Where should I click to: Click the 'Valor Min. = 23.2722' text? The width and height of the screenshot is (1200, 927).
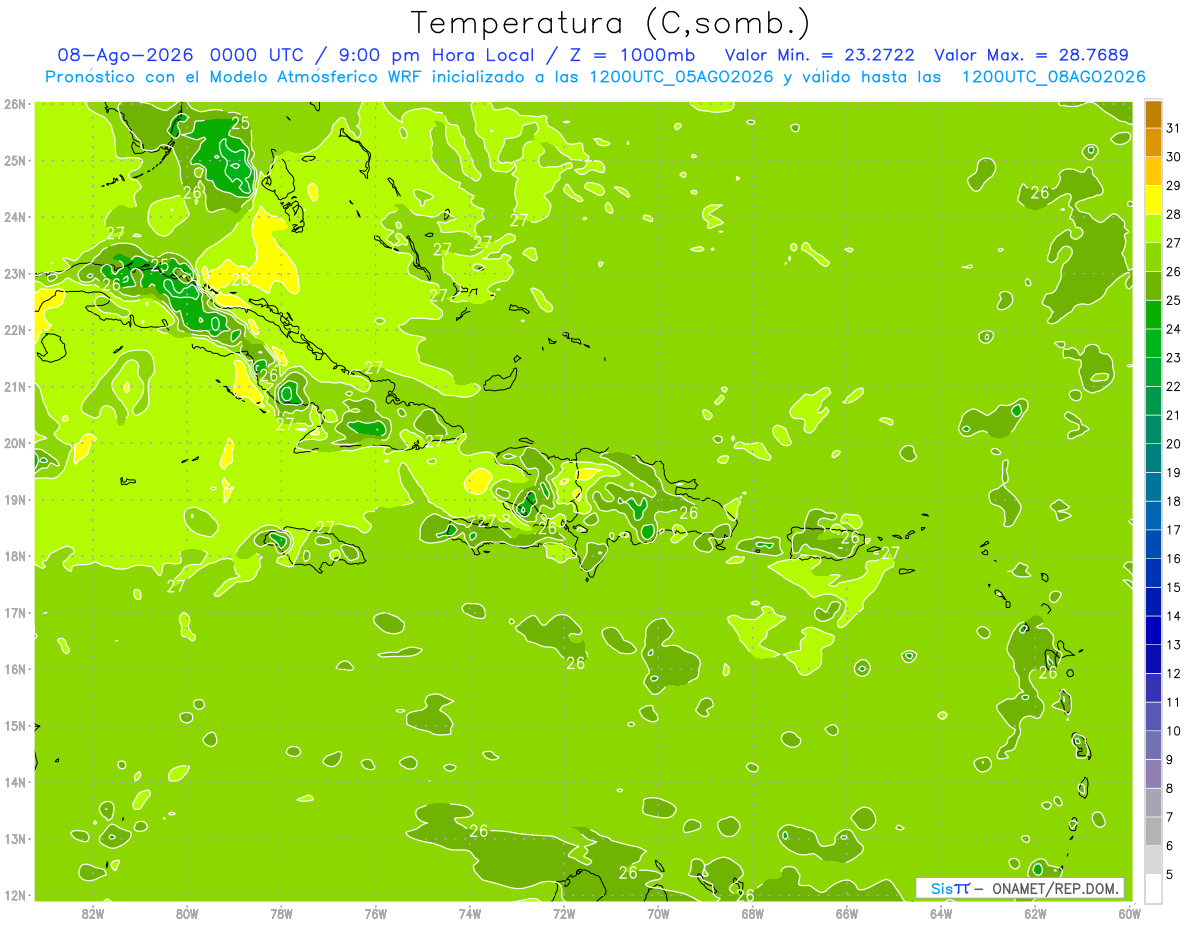point(819,55)
